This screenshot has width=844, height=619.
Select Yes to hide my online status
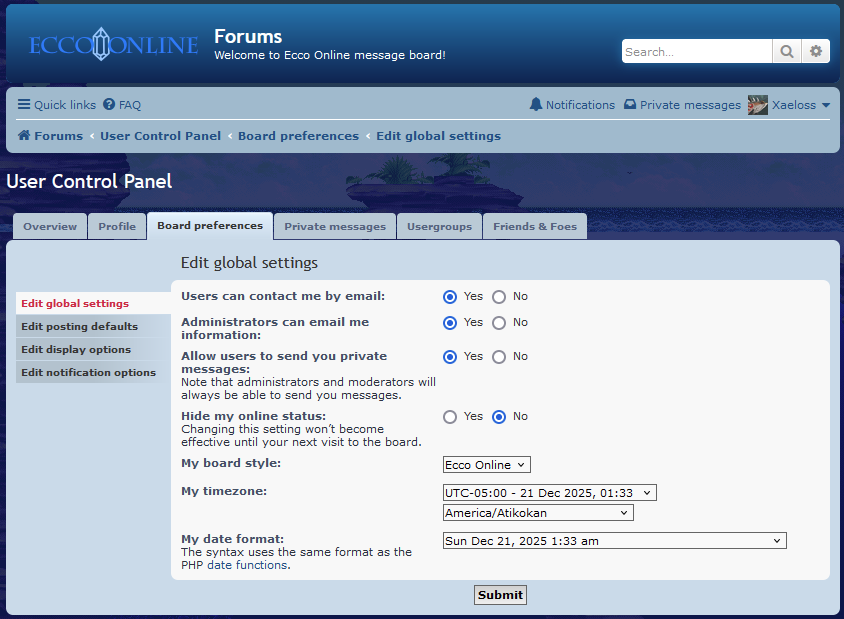tap(450, 417)
